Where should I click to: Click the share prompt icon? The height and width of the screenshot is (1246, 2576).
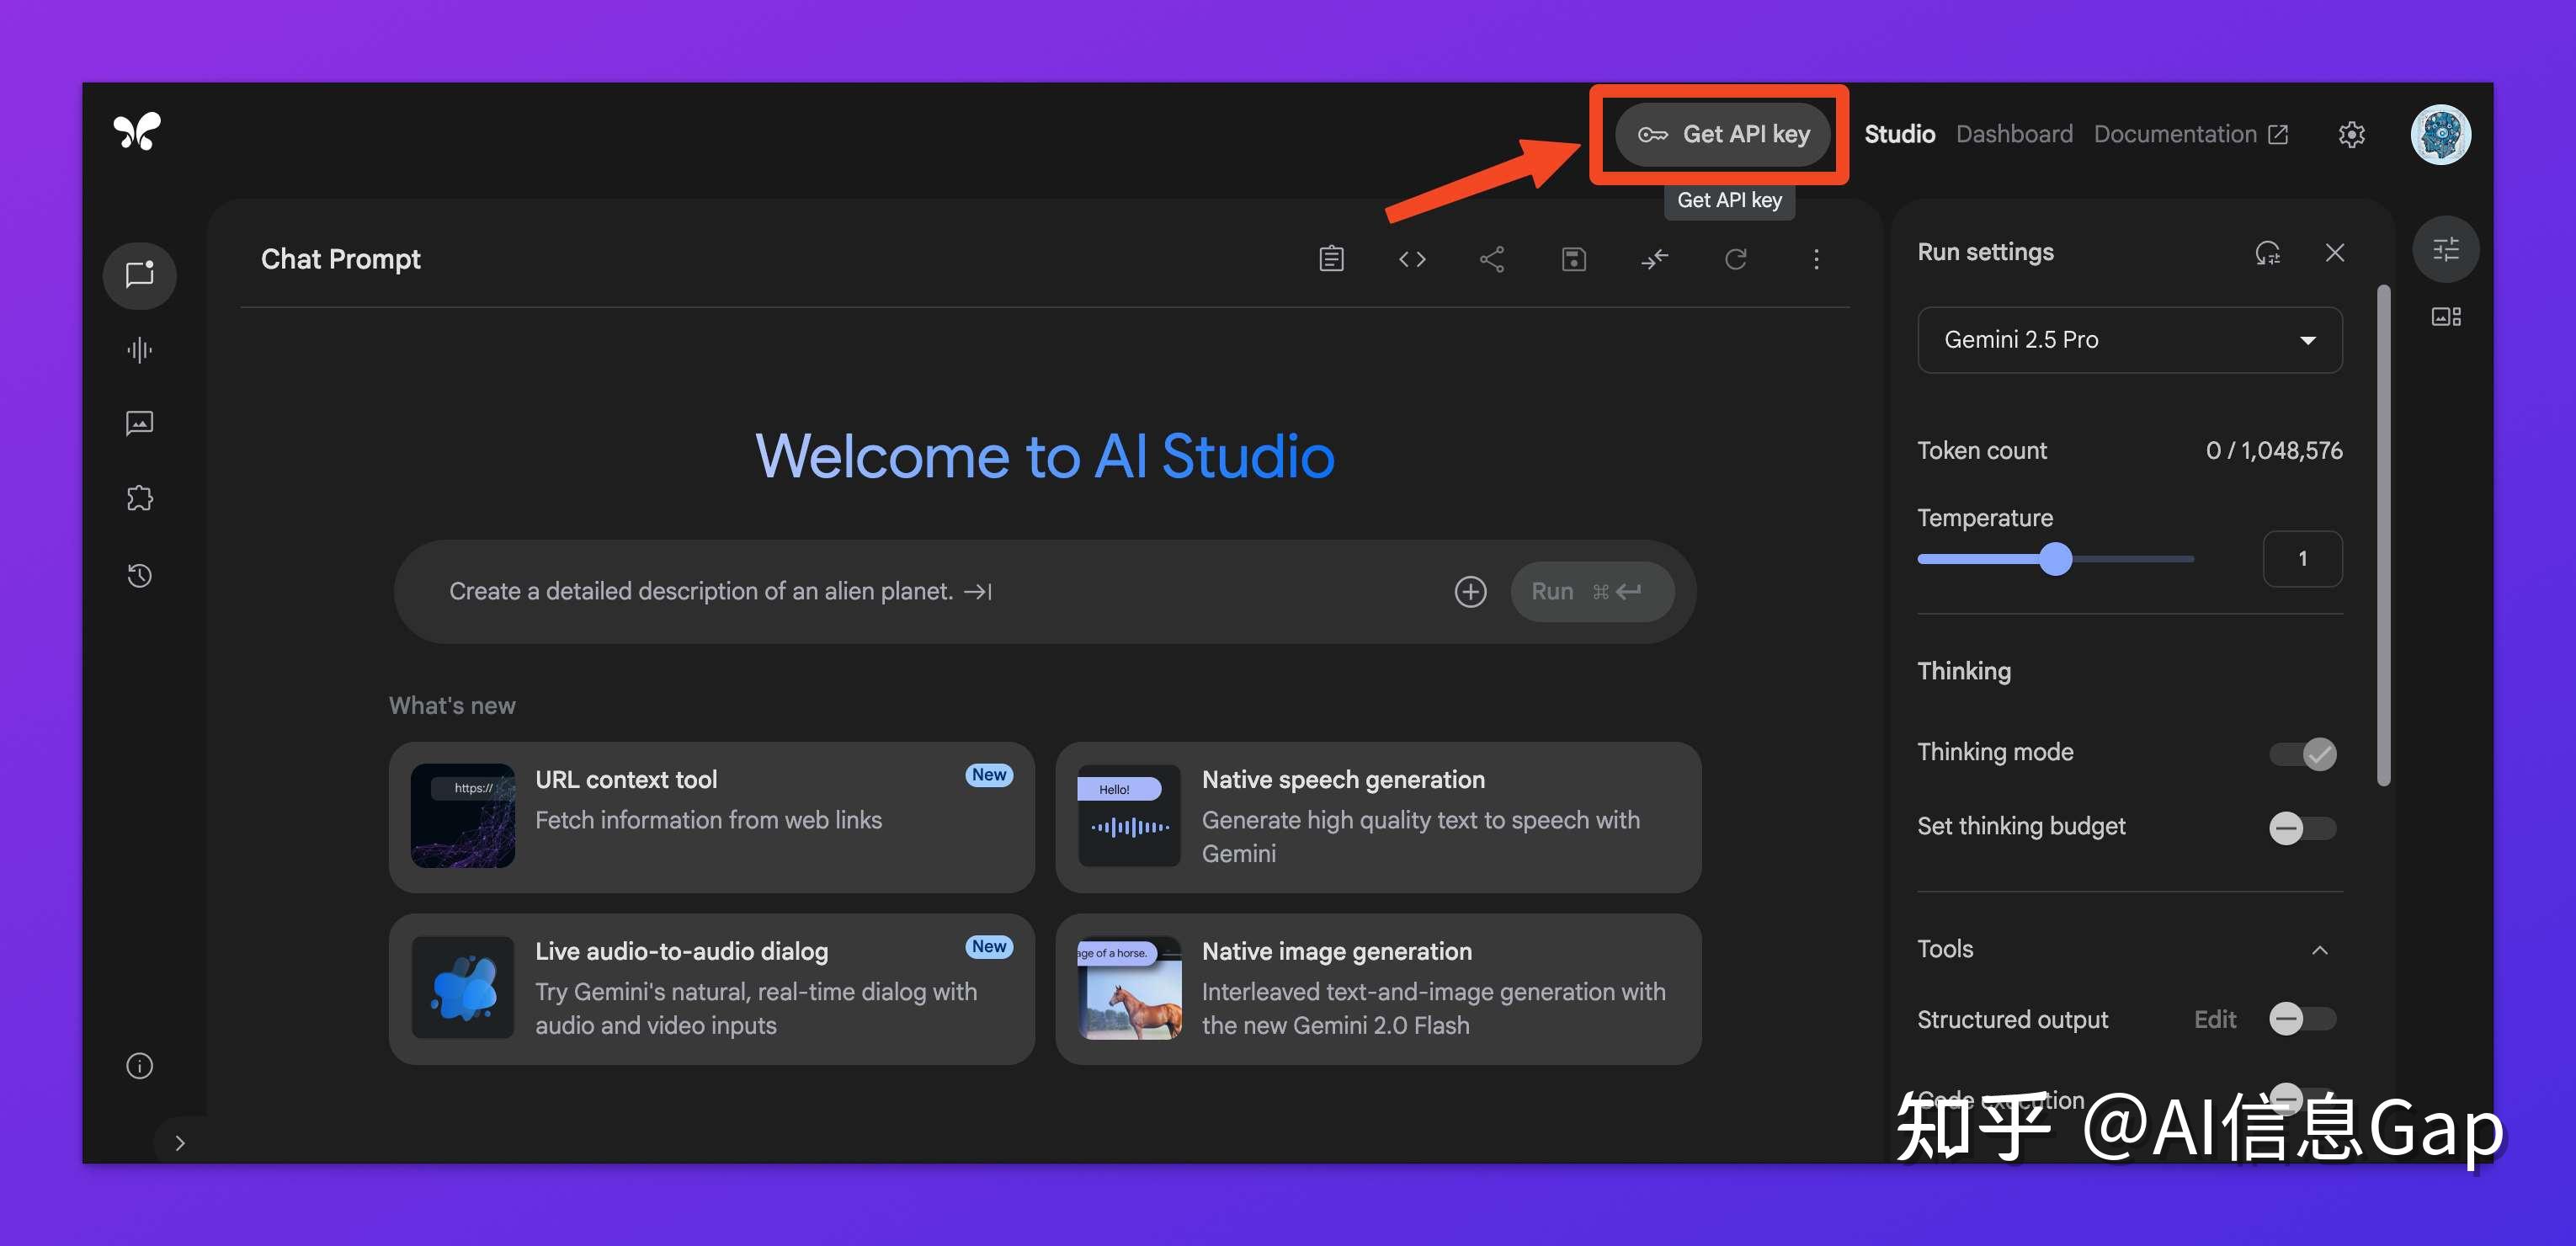(1492, 260)
